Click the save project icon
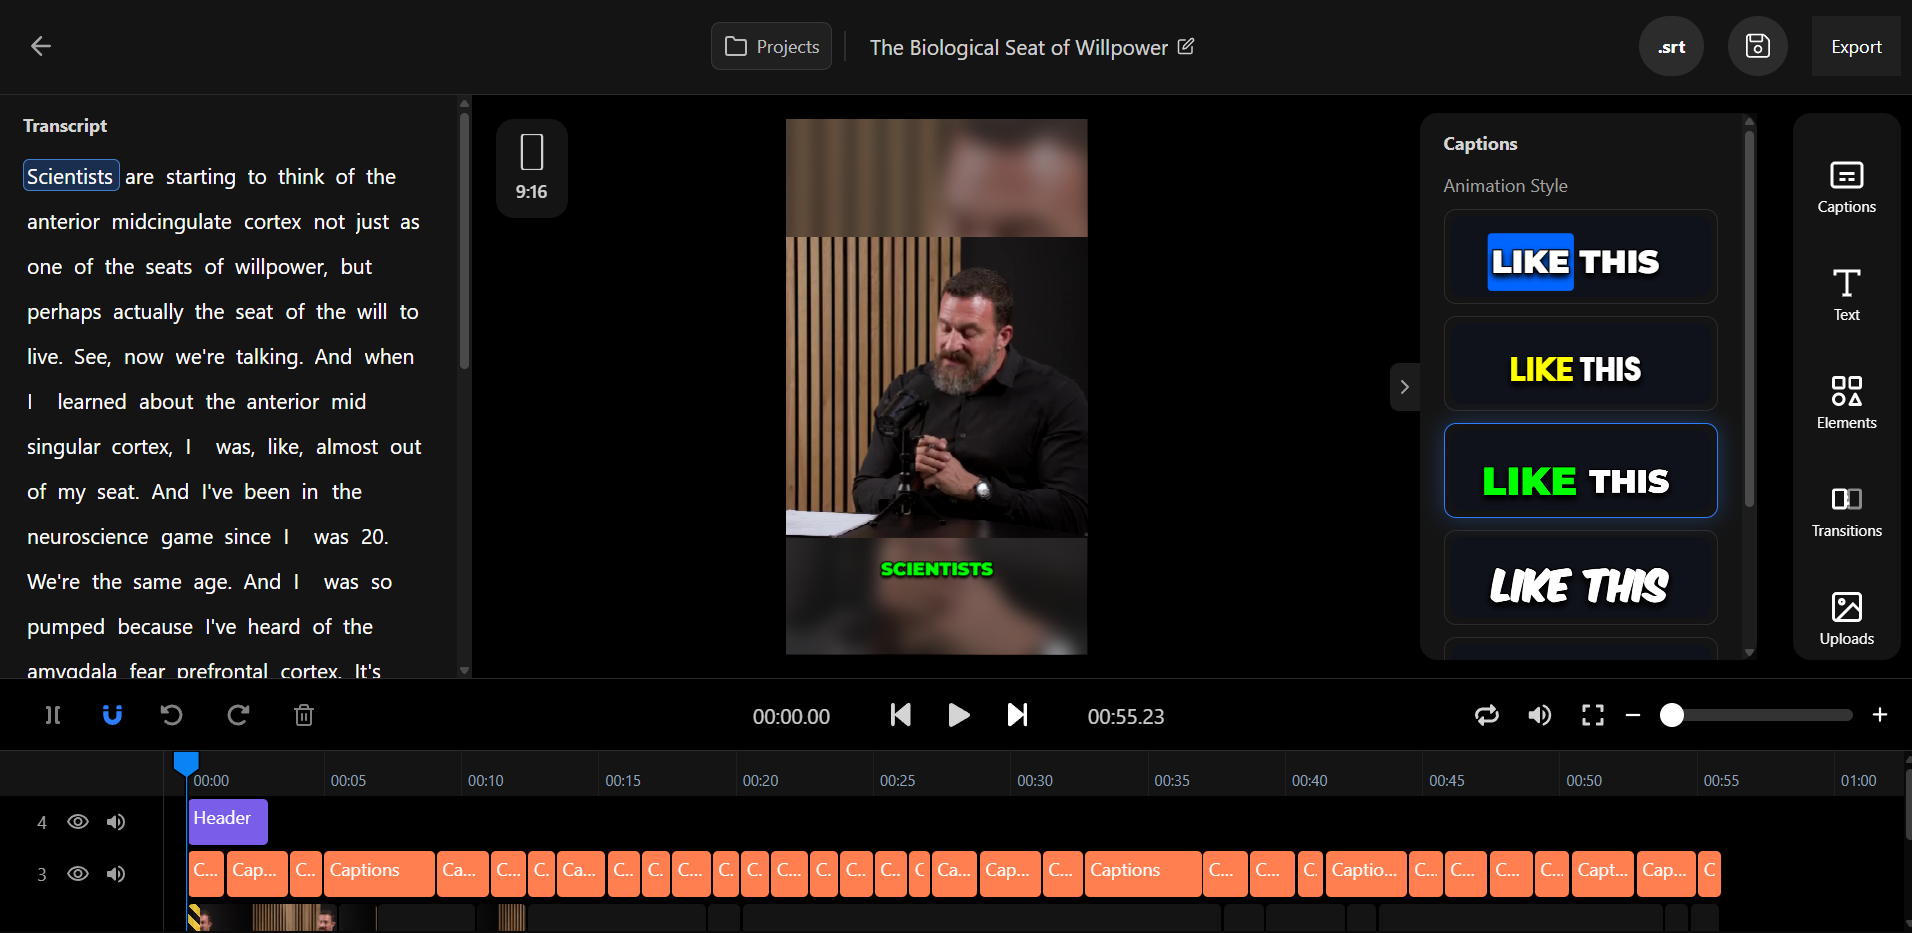 [1757, 46]
